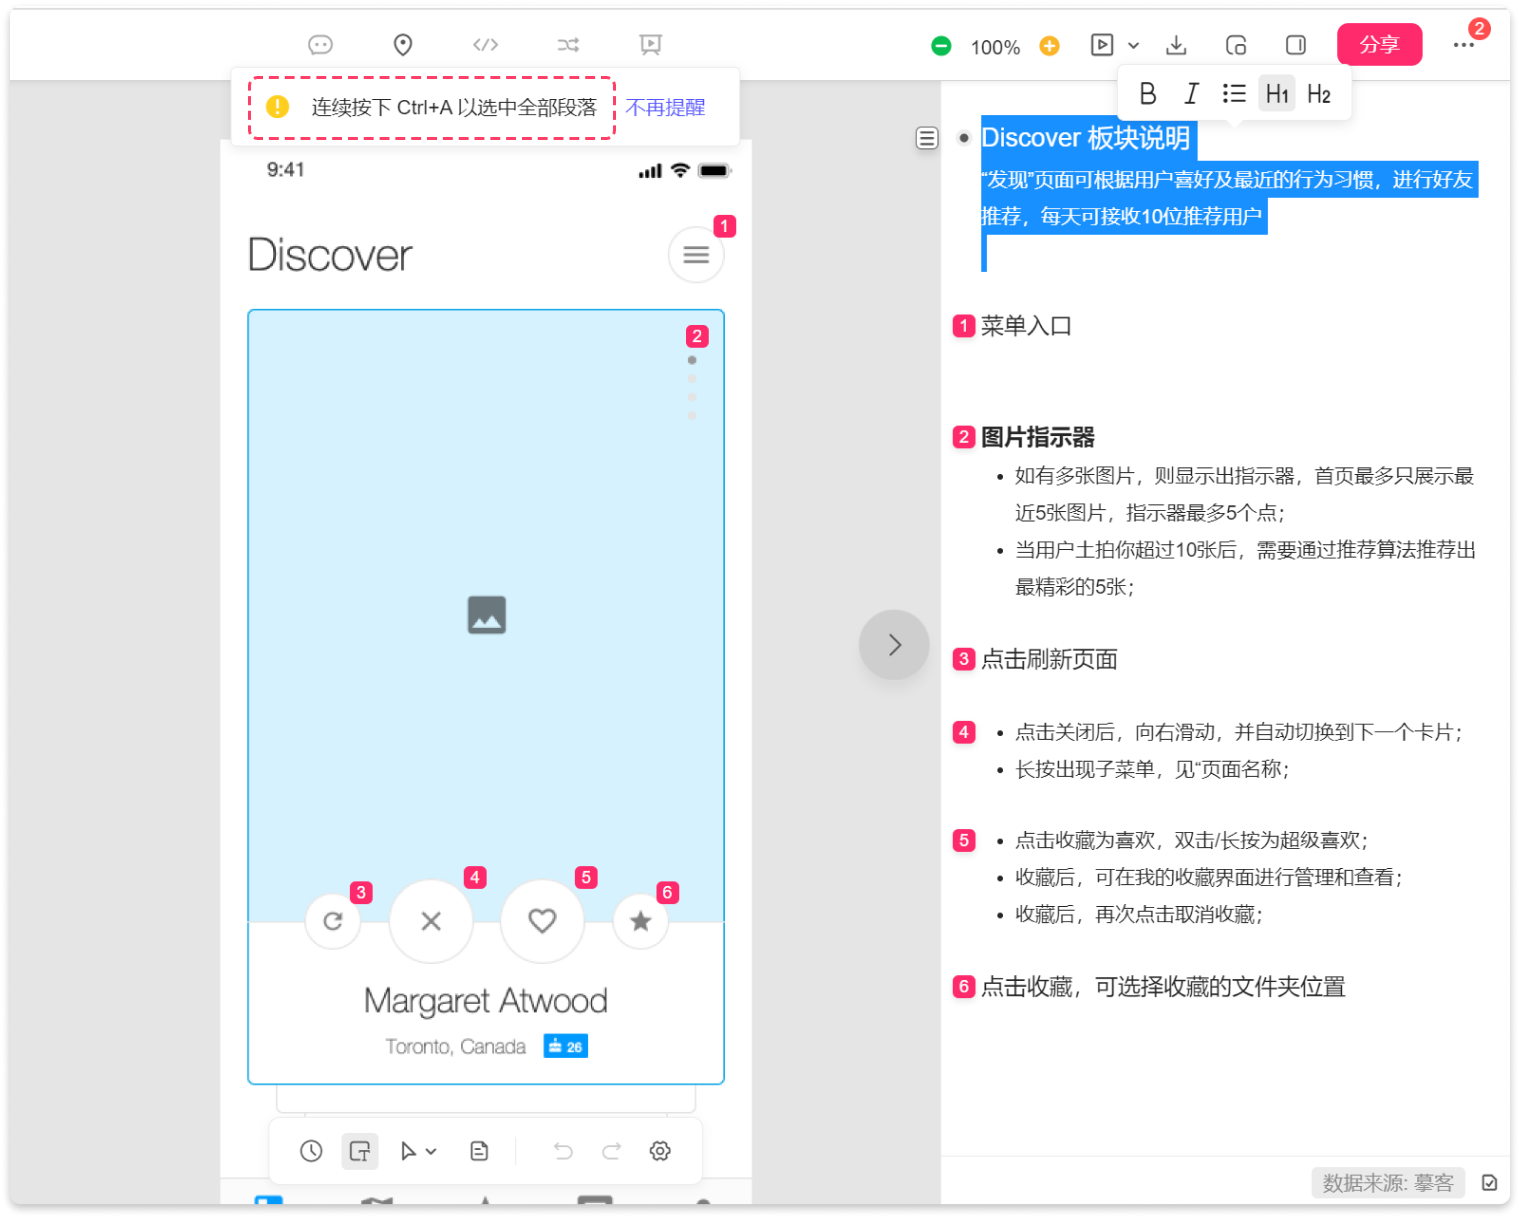The height and width of the screenshot is (1219, 1520).
Task: Collapse the notes panel with chevron arrow
Action: point(894,645)
